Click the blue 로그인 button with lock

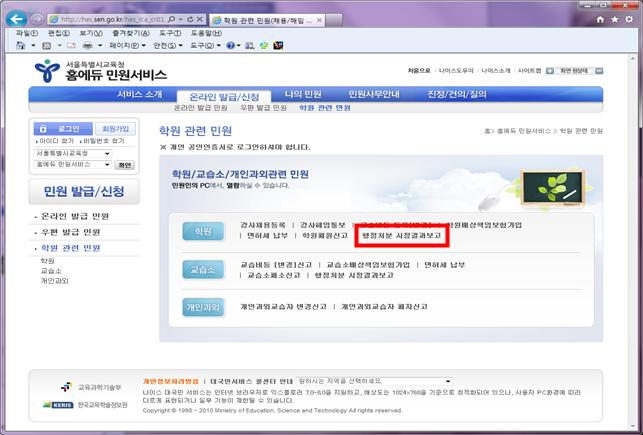(63, 129)
